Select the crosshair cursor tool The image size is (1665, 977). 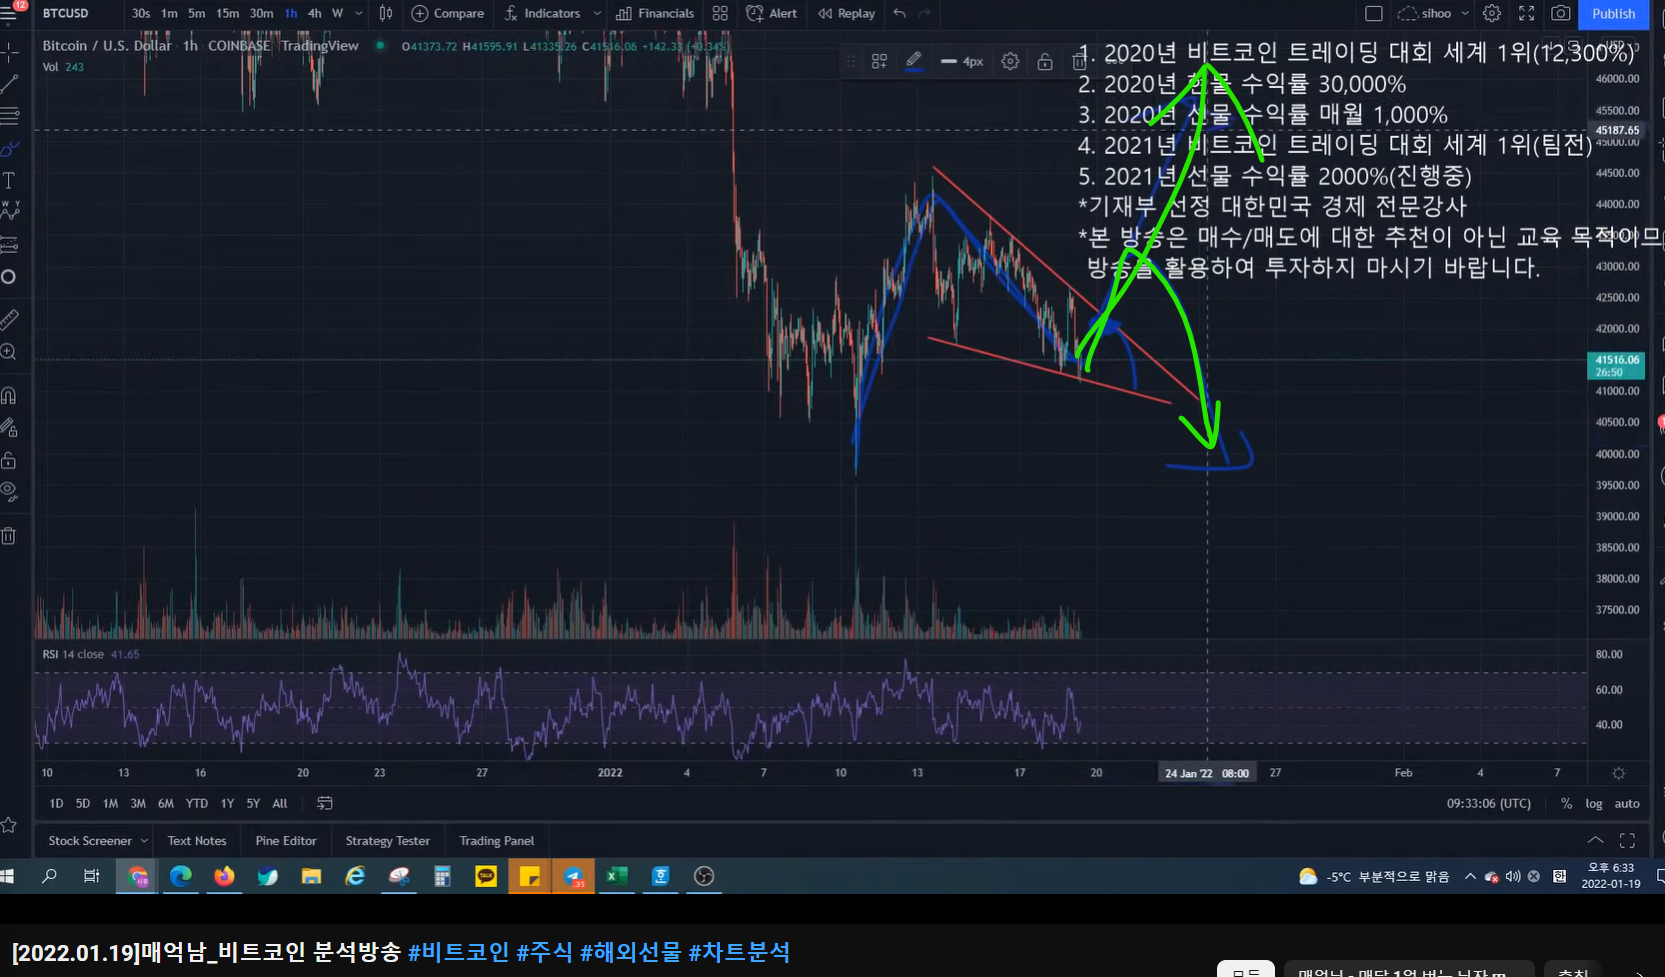(9, 51)
